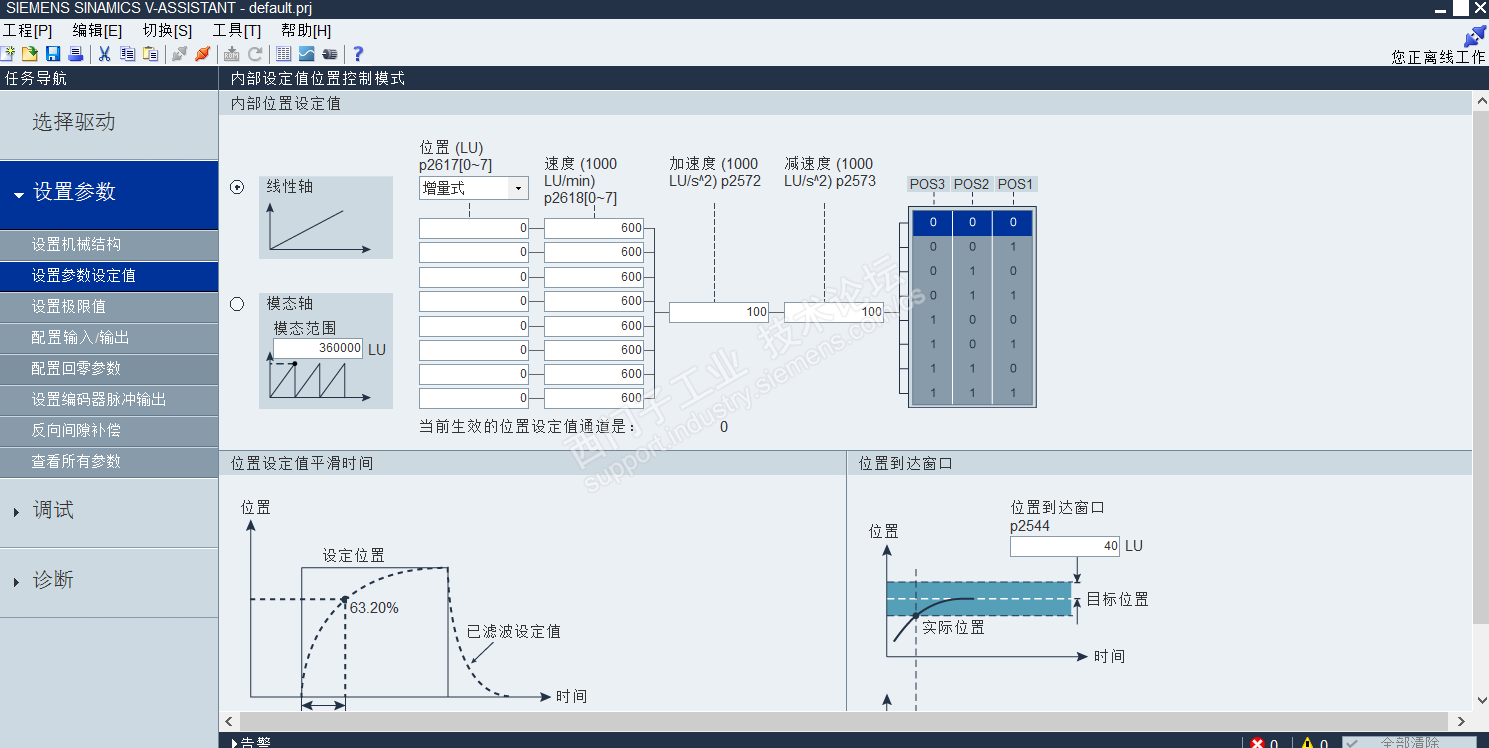Click the POS1 column header
Viewport: 1489px width, 748px height.
(x=1015, y=184)
